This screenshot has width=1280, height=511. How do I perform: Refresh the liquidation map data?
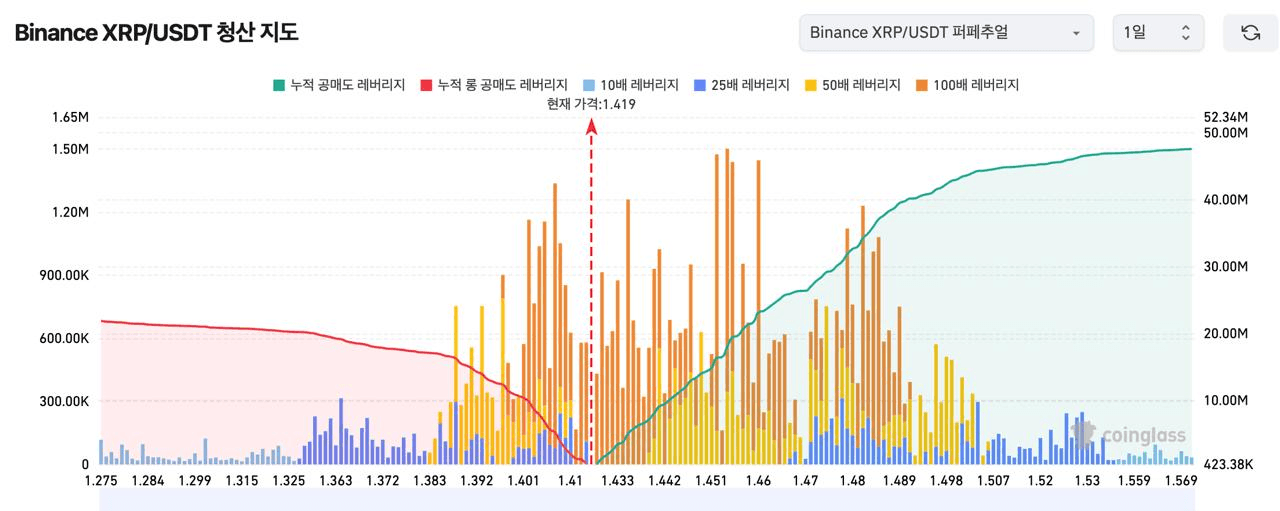[x=1250, y=32]
